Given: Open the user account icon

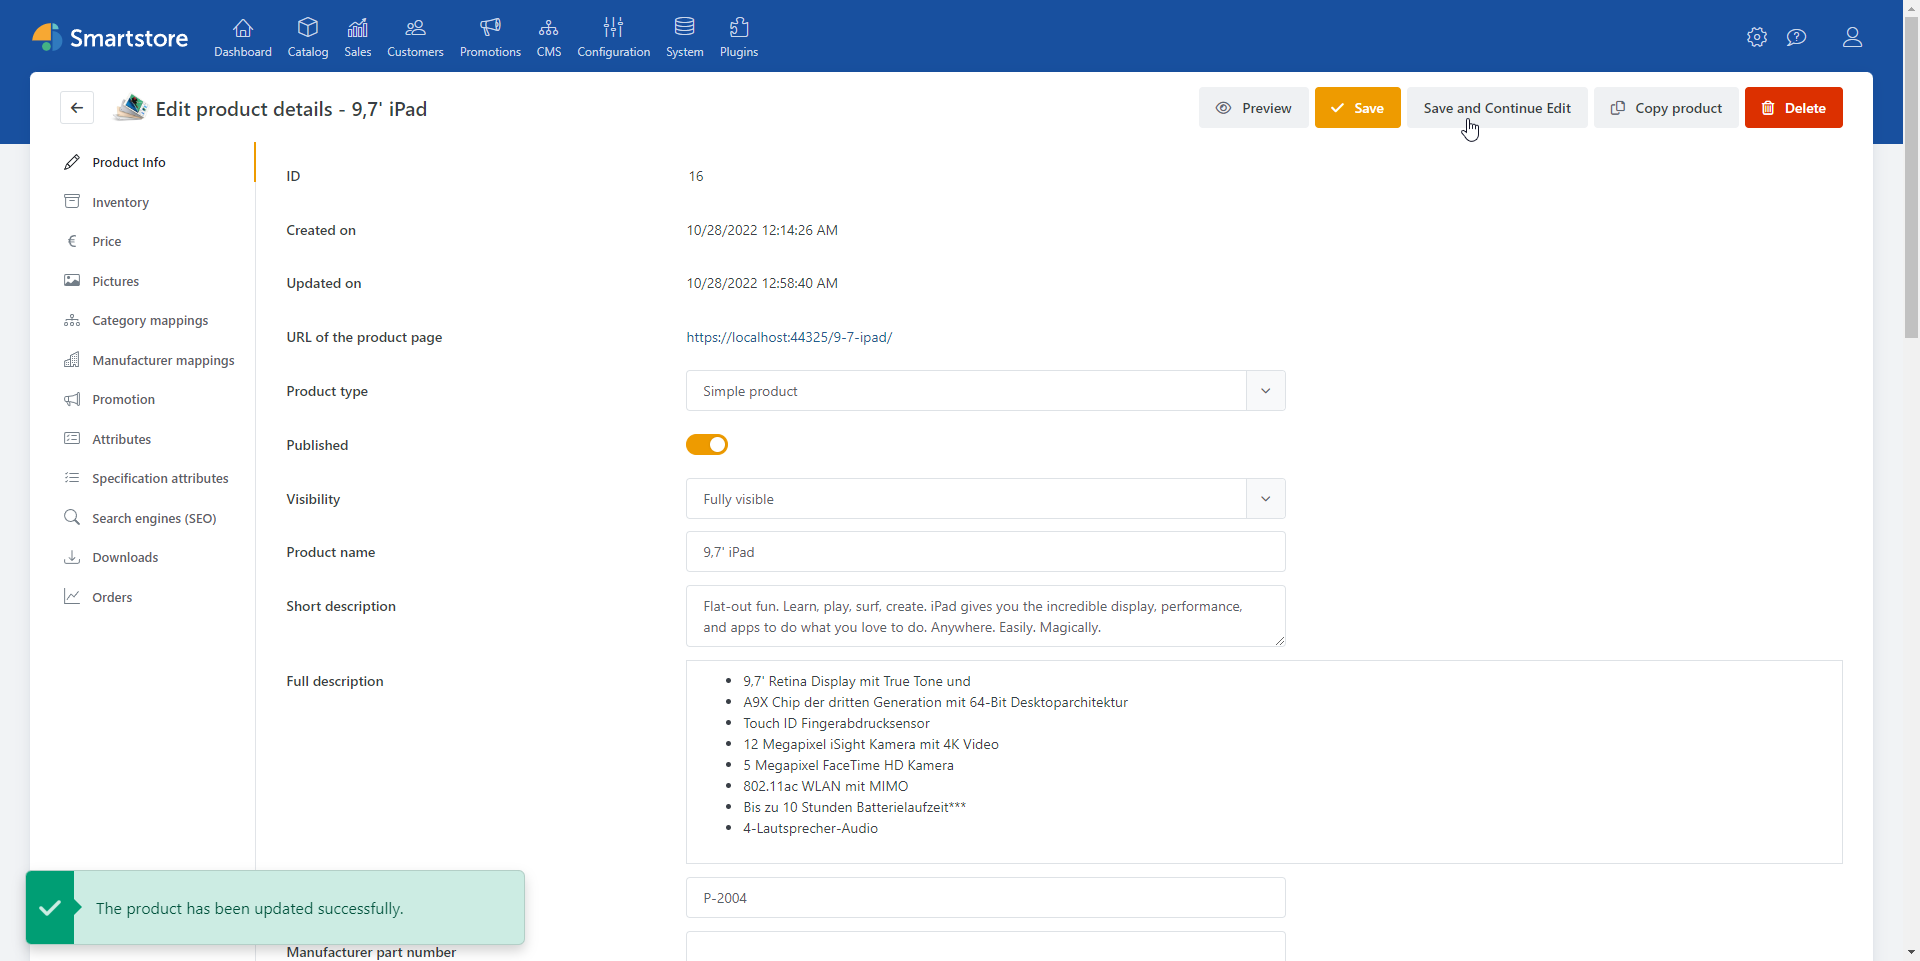Looking at the screenshot, I should pyautogui.click(x=1853, y=38).
